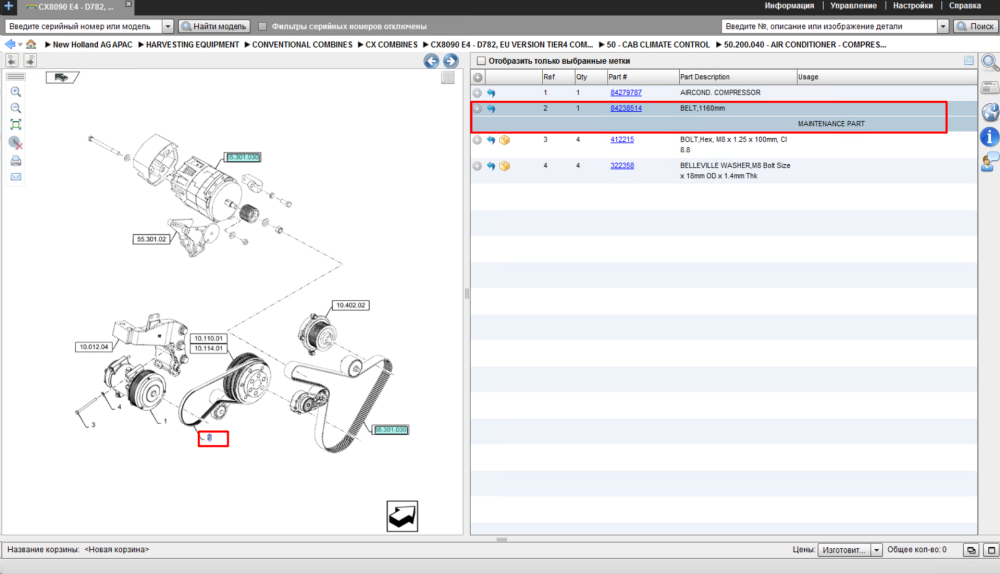Screen dimensions: 1000x574
Task: Open a new tab with the plus icon
Action: pyautogui.click(x=8, y=6)
